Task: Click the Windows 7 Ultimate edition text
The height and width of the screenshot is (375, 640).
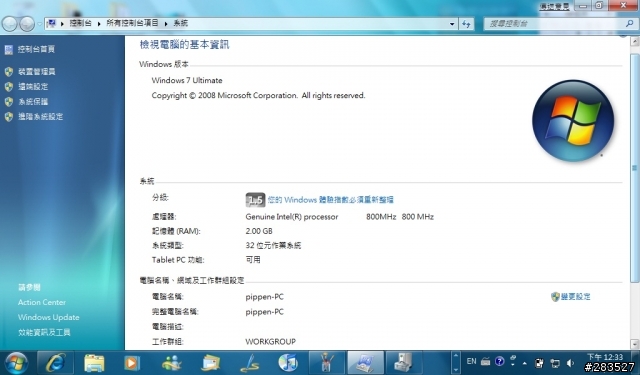Action: 187,80
